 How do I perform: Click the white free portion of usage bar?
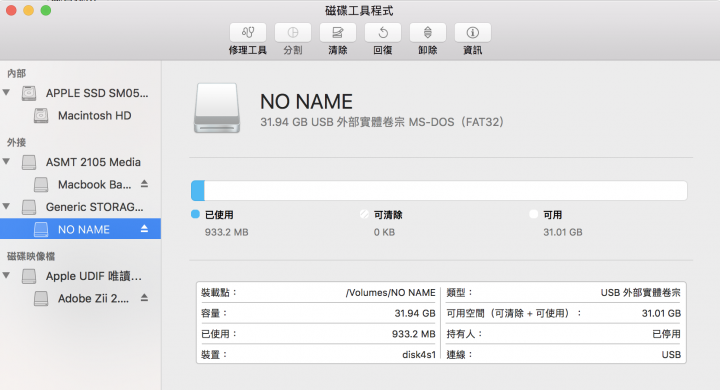coord(445,191)
